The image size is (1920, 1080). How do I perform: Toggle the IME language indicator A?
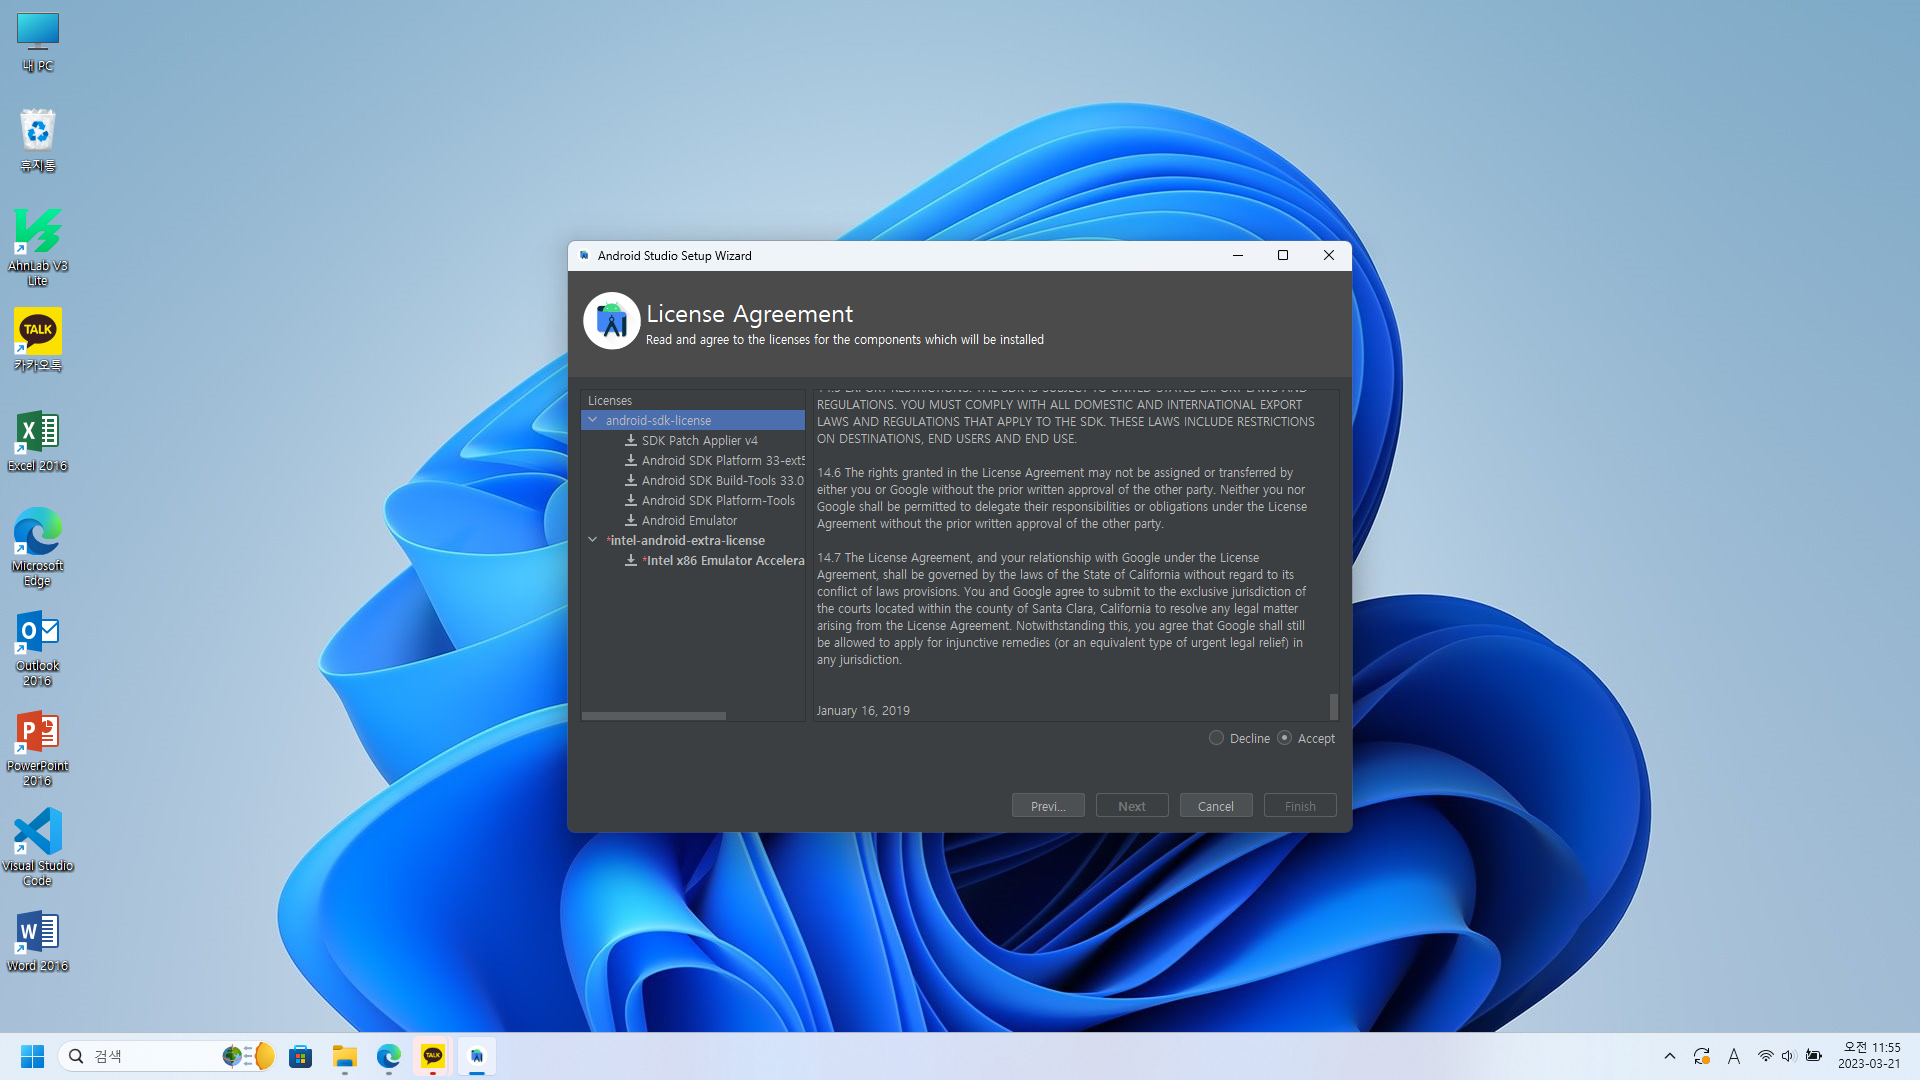point(1734,1056)
